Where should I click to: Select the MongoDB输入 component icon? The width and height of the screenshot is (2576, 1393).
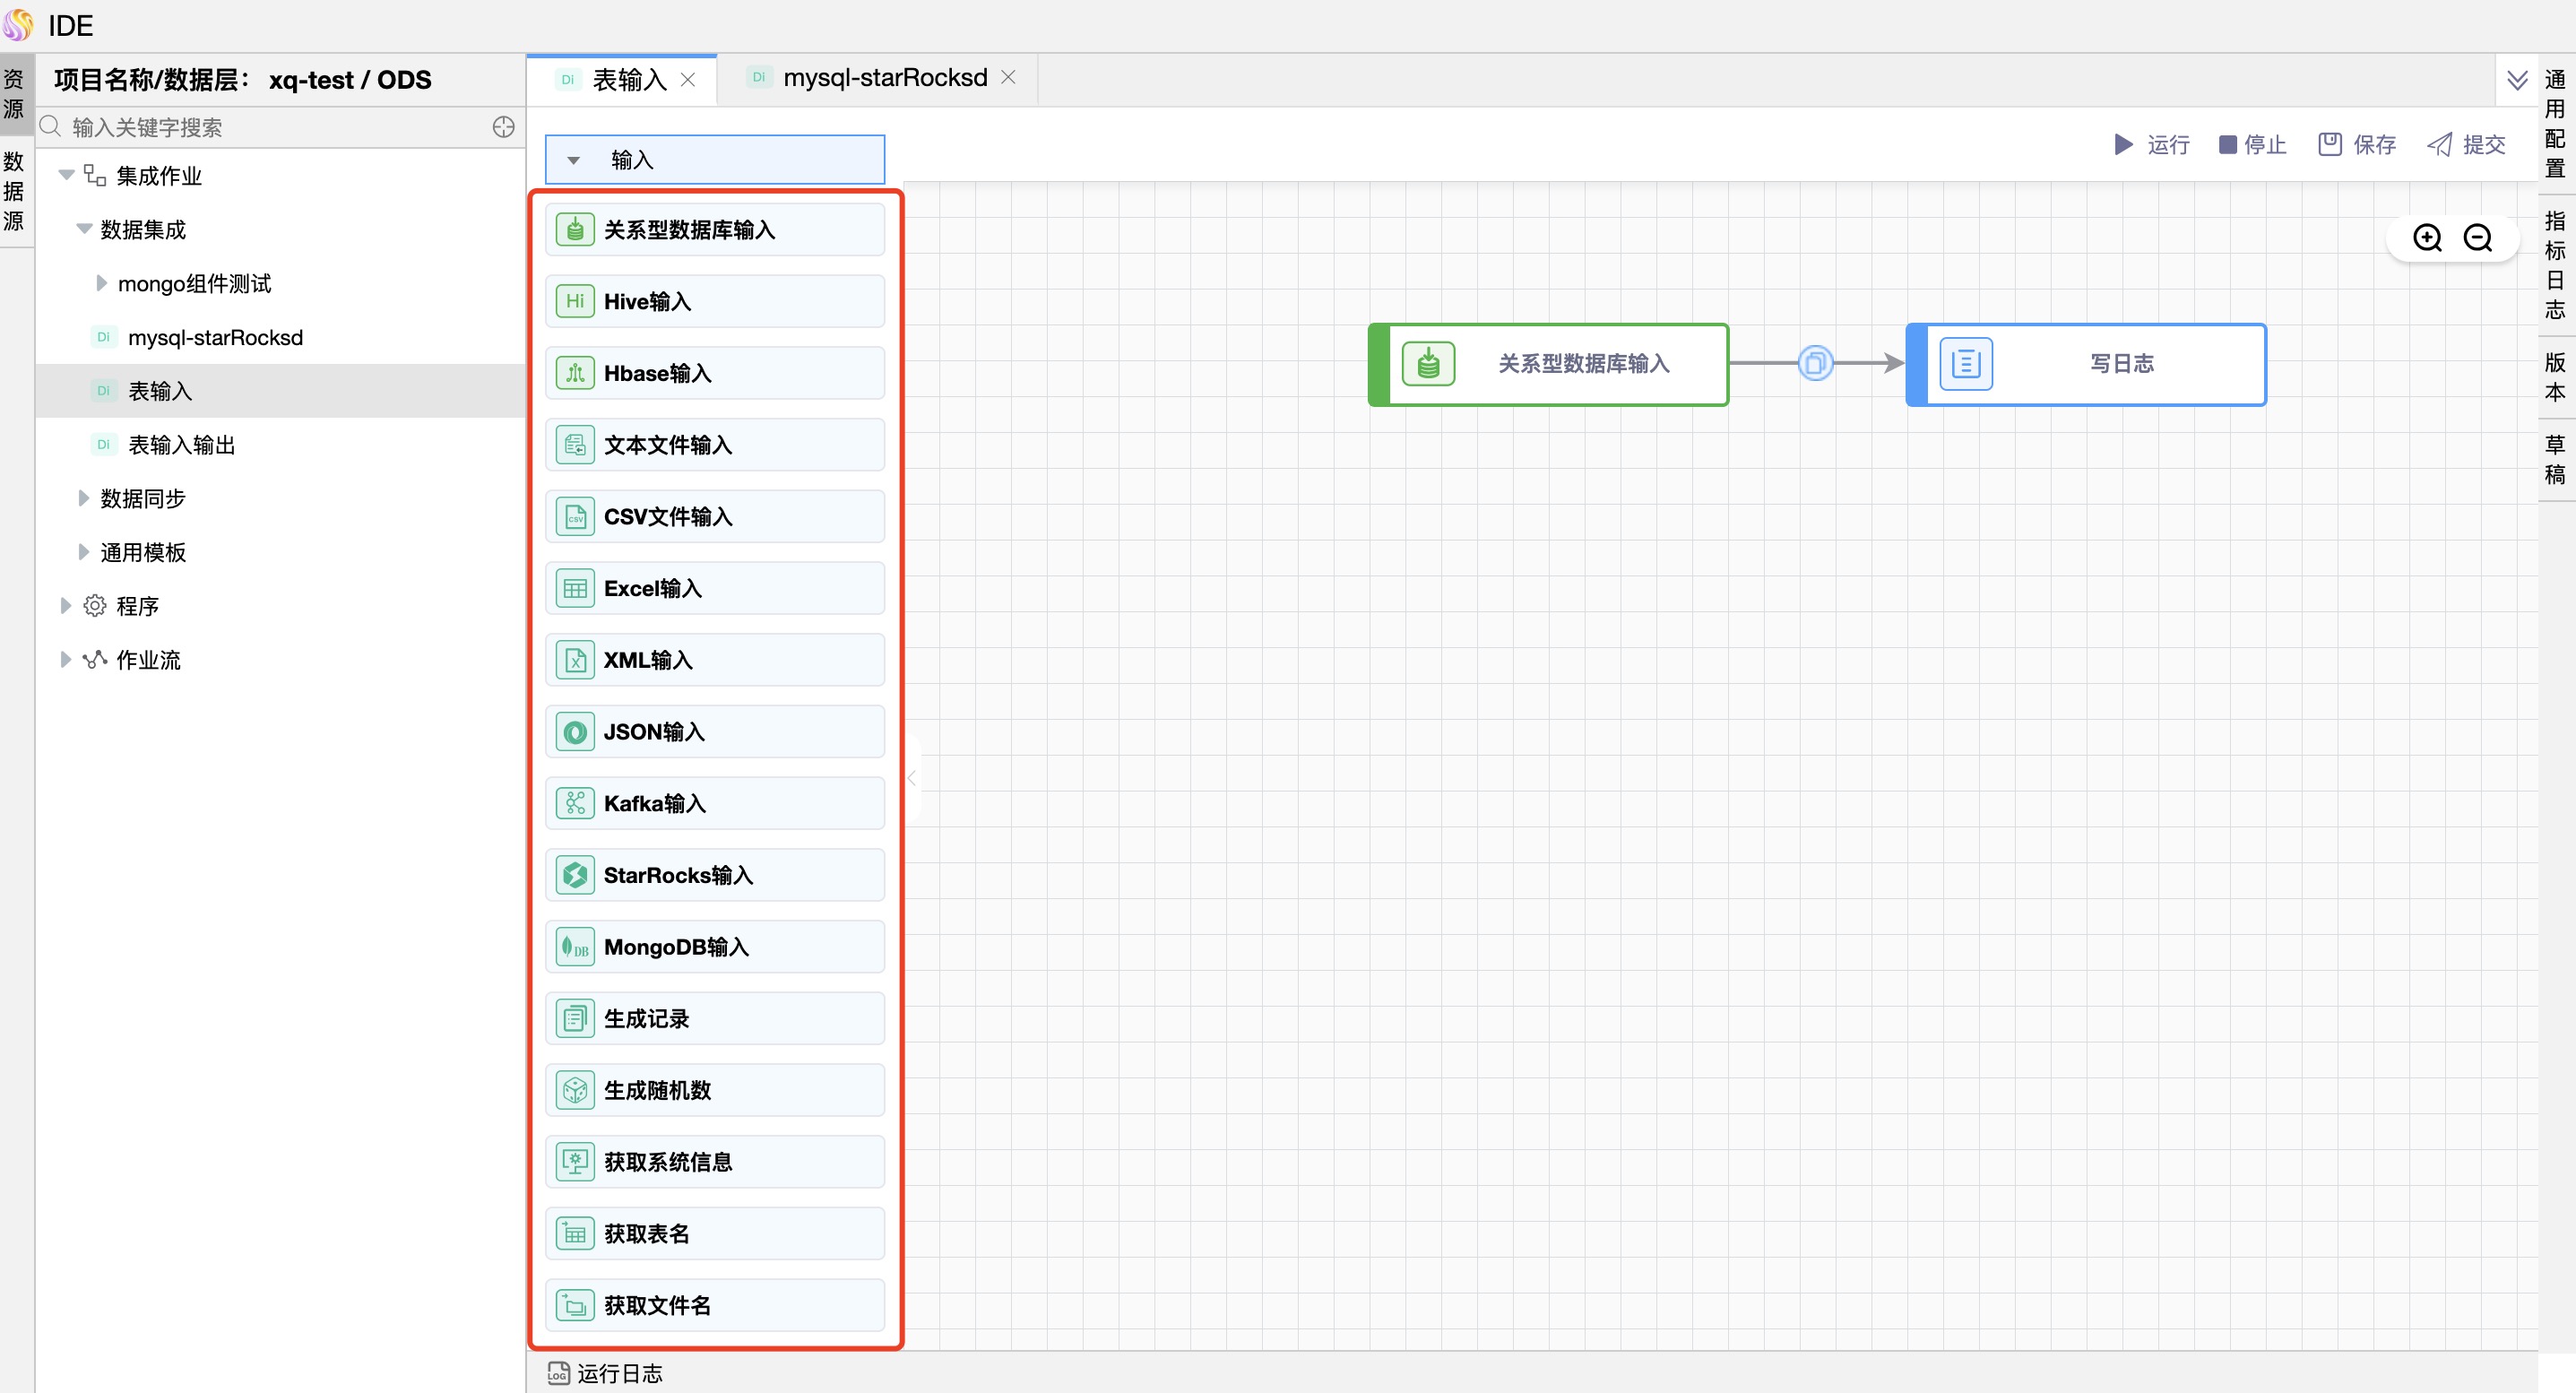pyautogui.click(x=575, y=947)
